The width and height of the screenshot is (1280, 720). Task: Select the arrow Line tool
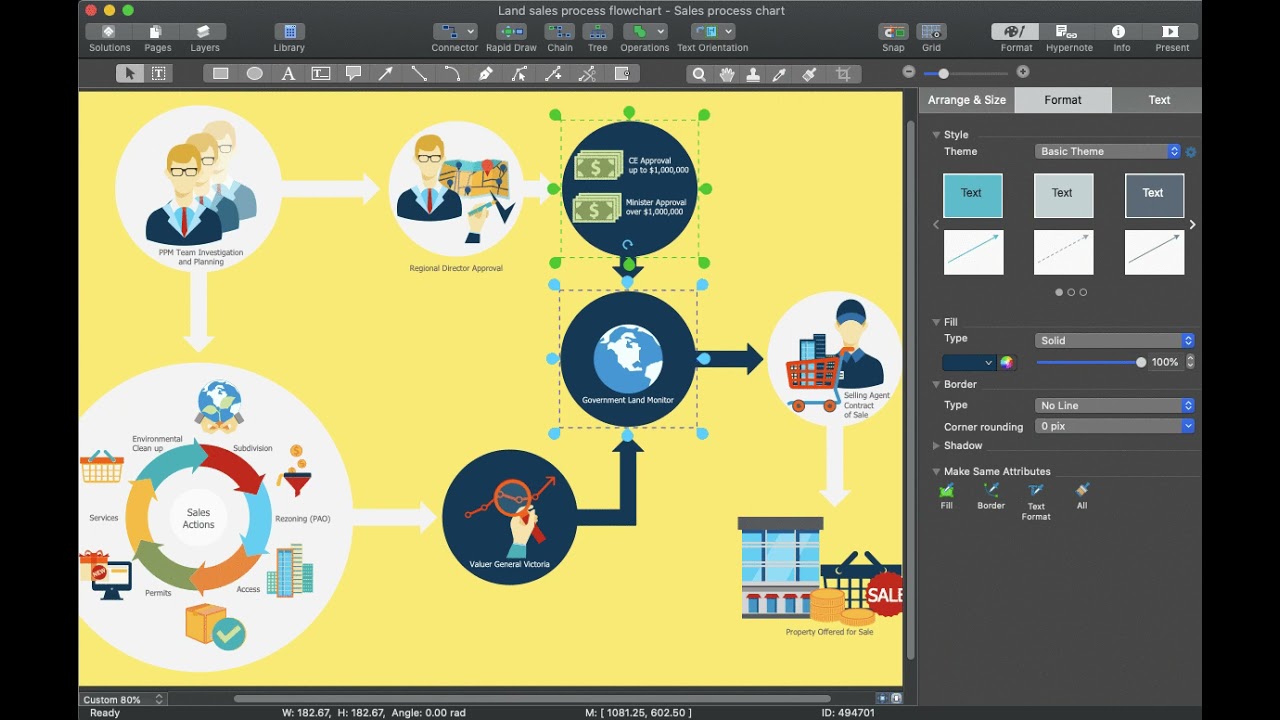click(x=386, y=73)
